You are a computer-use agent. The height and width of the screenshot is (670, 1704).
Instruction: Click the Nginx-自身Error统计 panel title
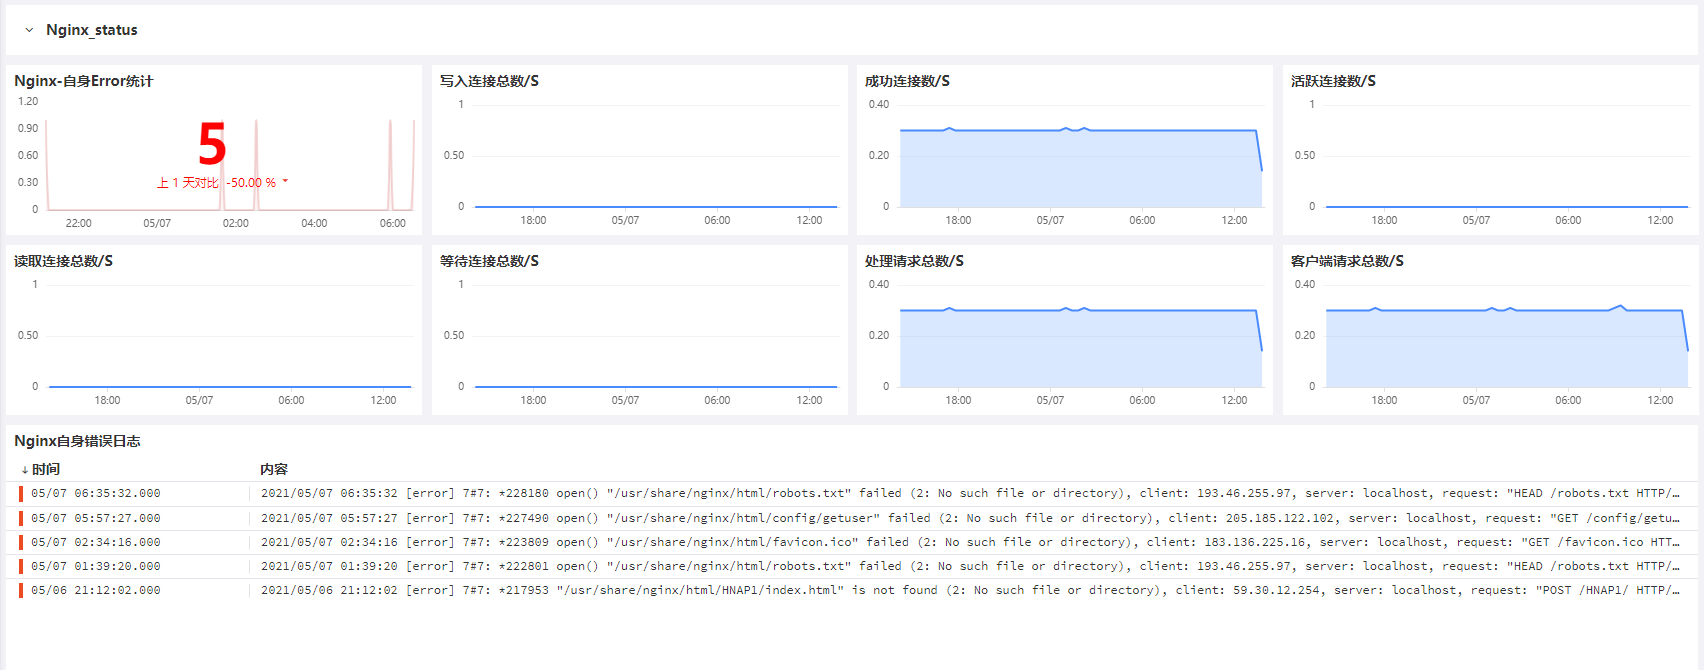[84, 81]
